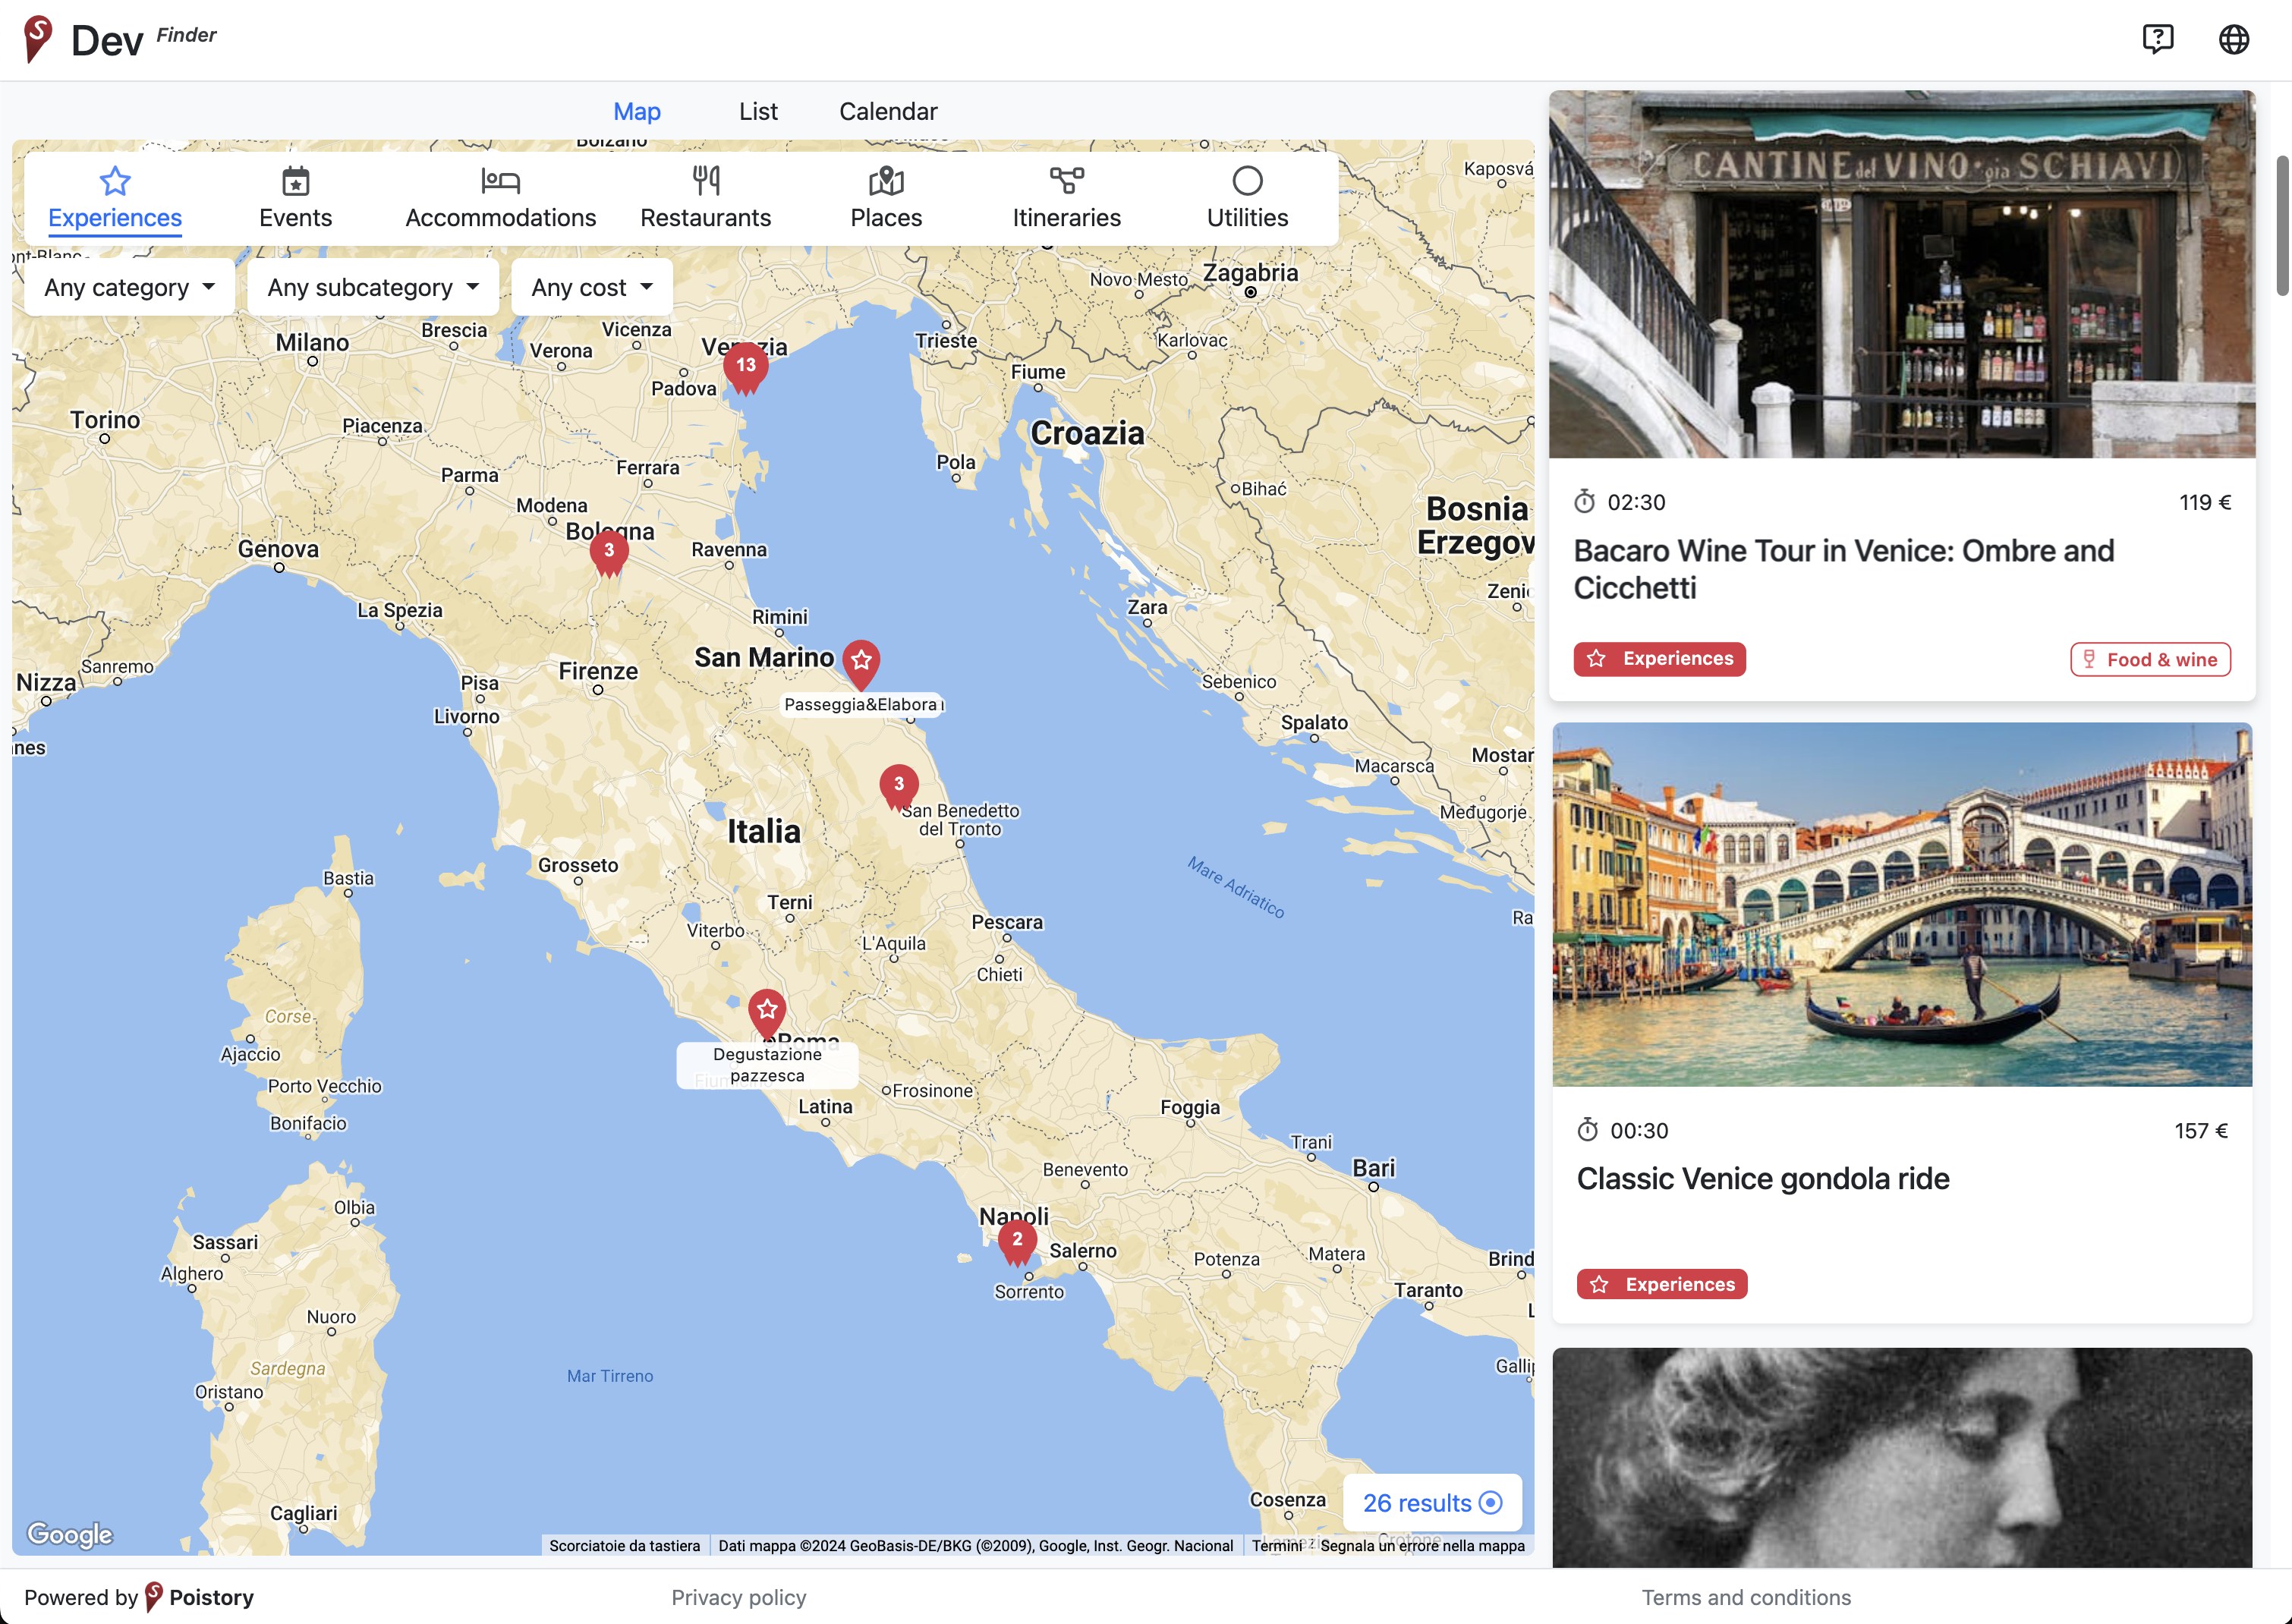Select the Experiences star icon
This screenshot has height=1624, width=2292.
pyautogui.click(x=115, y=181)
